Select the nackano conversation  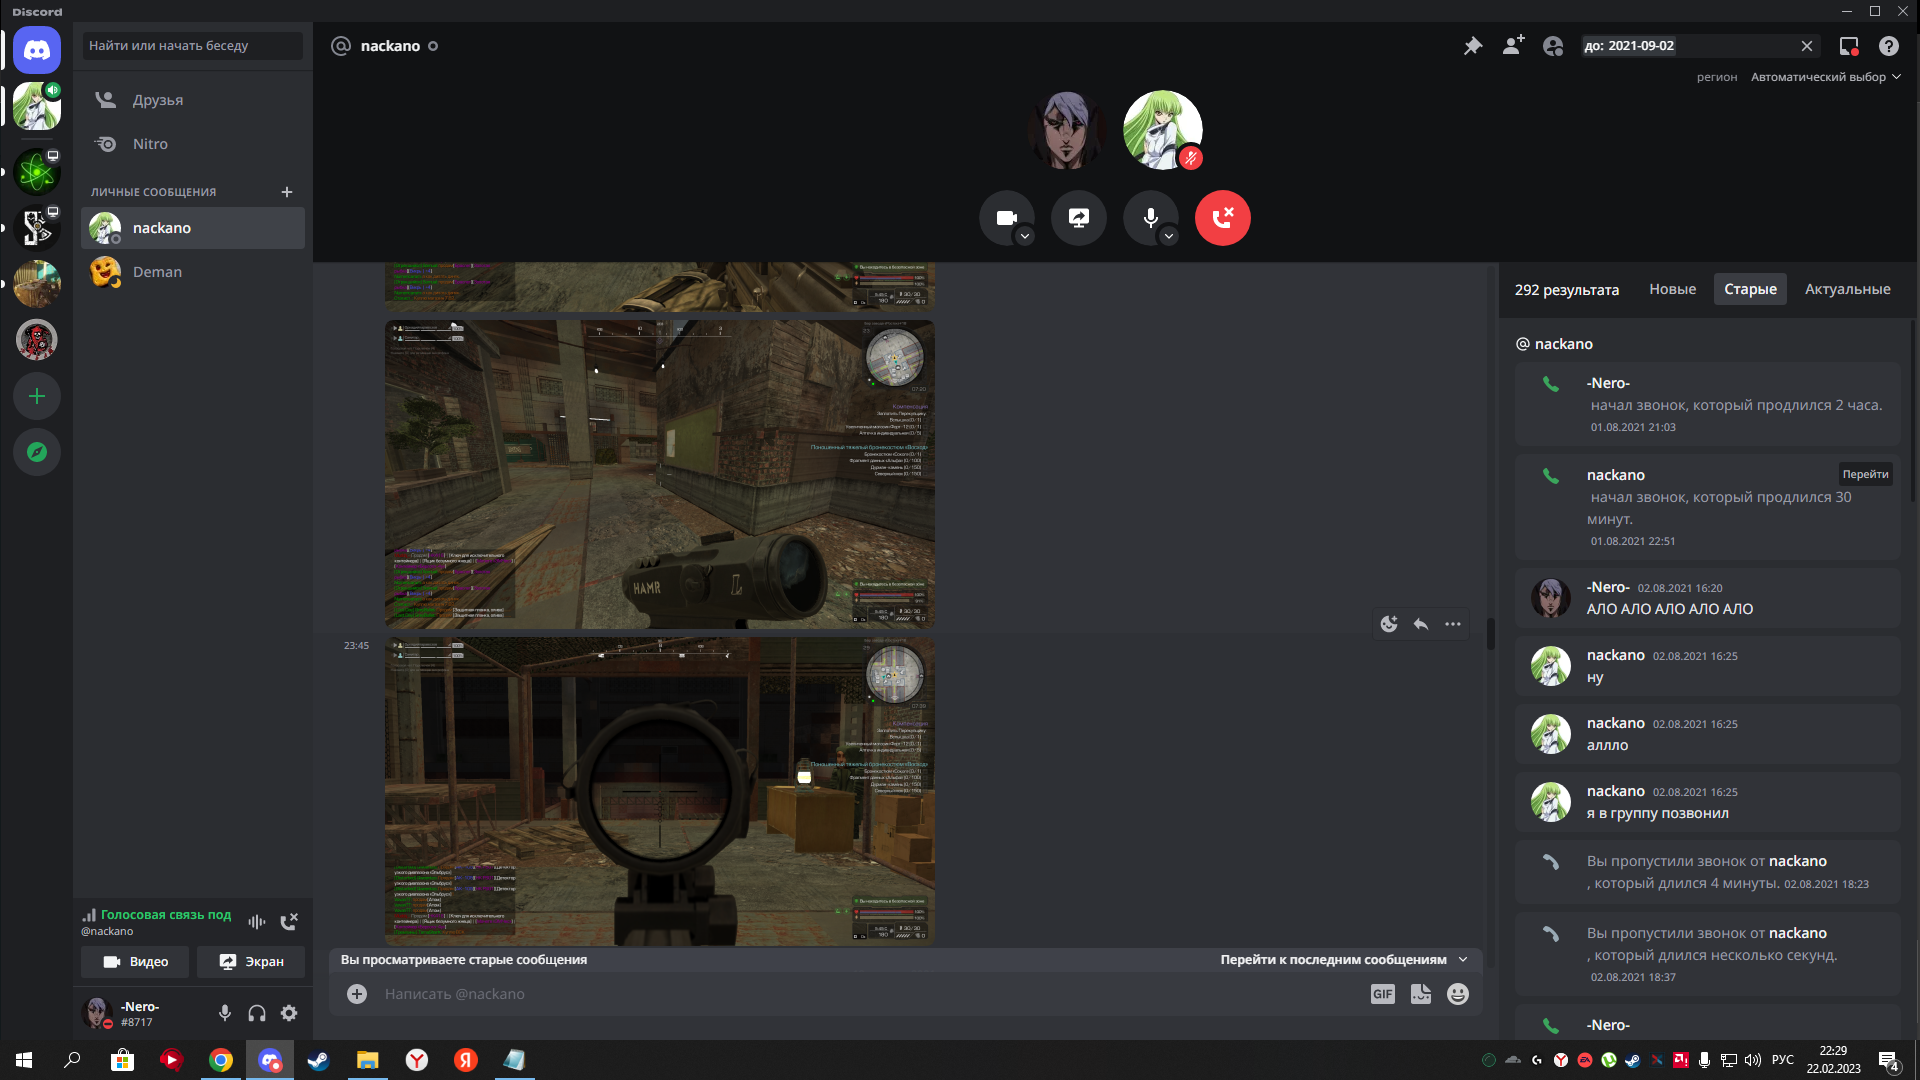[x=193, y=228]
